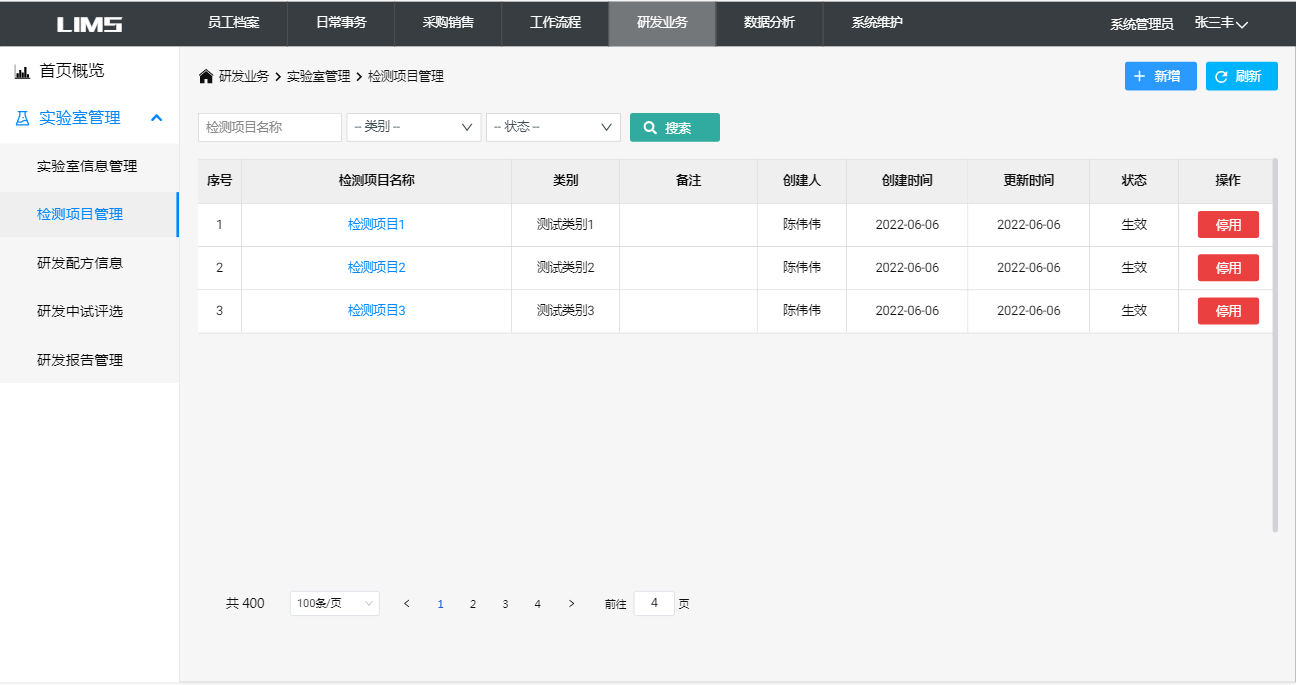The image size is (1296, 685).
Task: Open the 状态 filter dropdown
Action: (553, 127)
